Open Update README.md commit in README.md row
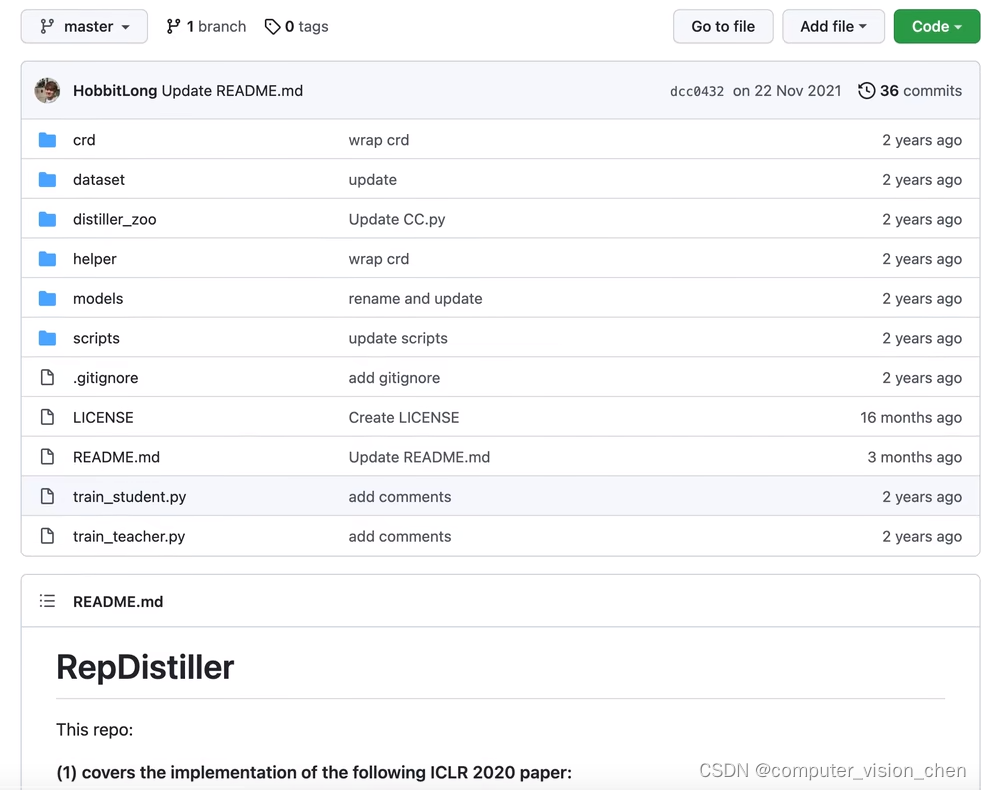The height and width of the screenshot is (790, 981). [419, 457]
